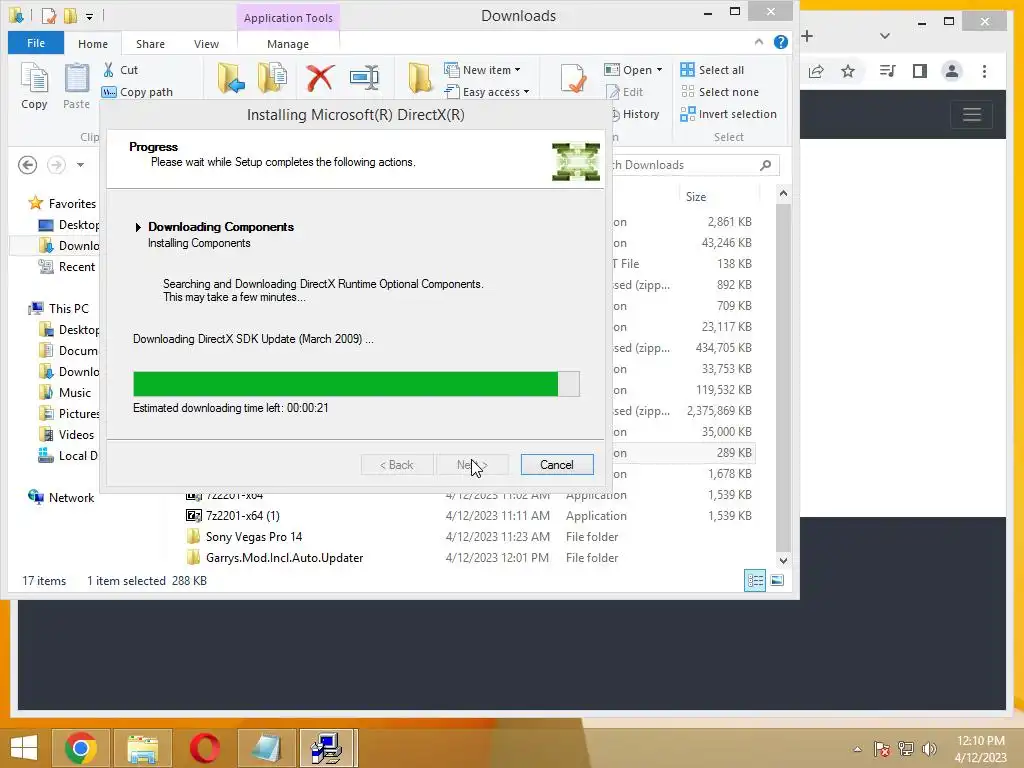The width and height of the screenshot is (1024, 768).
Task: Click Select none in the ribbon
Action: (720, 92)
